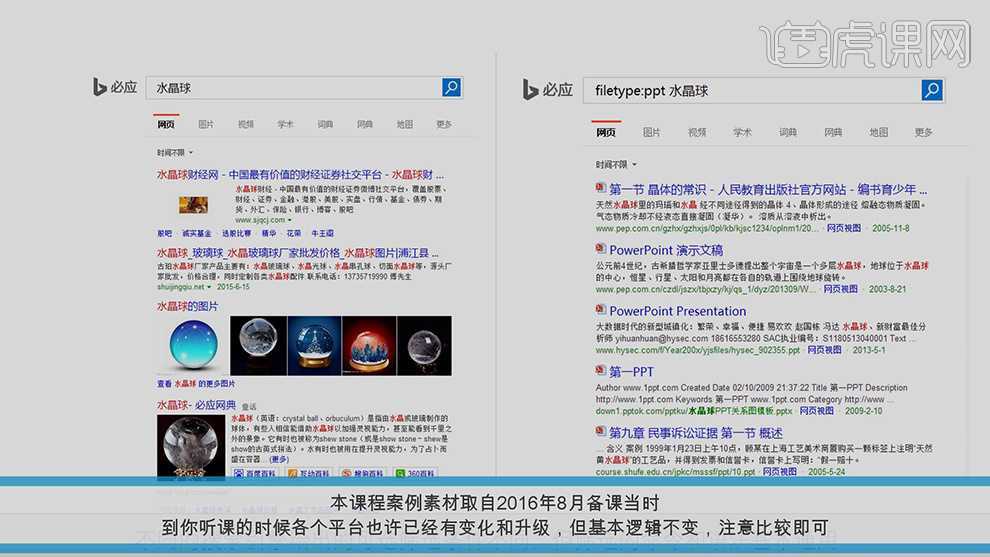This screenshot has height=557, width=990.
Task: Click the PPT file icon before 第一PPT
Action: [600, 370]
